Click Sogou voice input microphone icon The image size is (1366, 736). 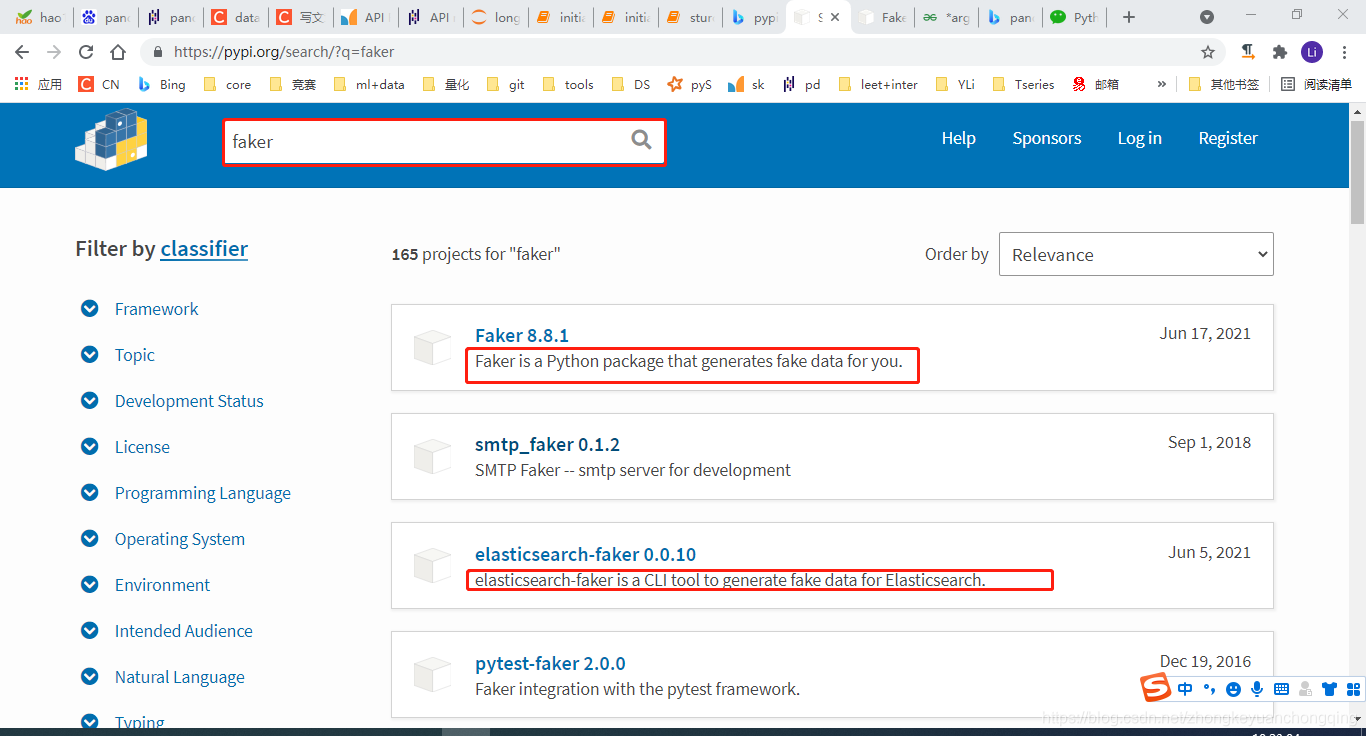1257,689
